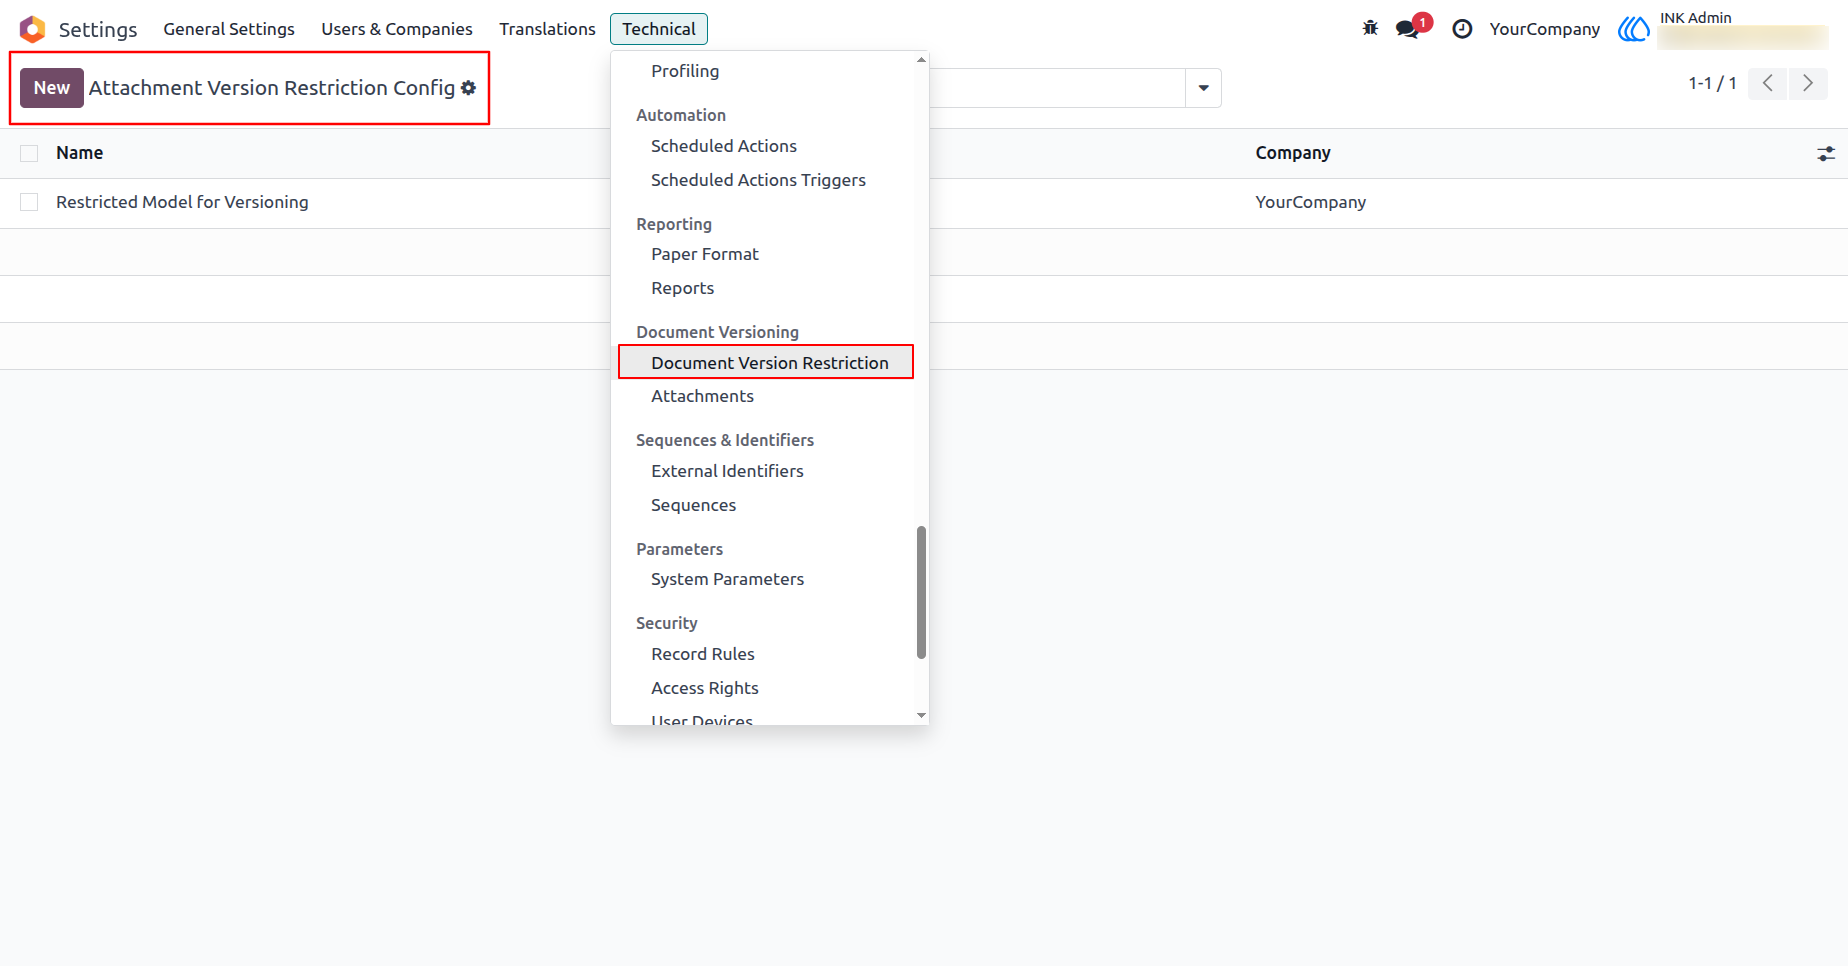Open Access Rights under Security
This screenshot has height=966, width=1848.
tap(705, 688)
